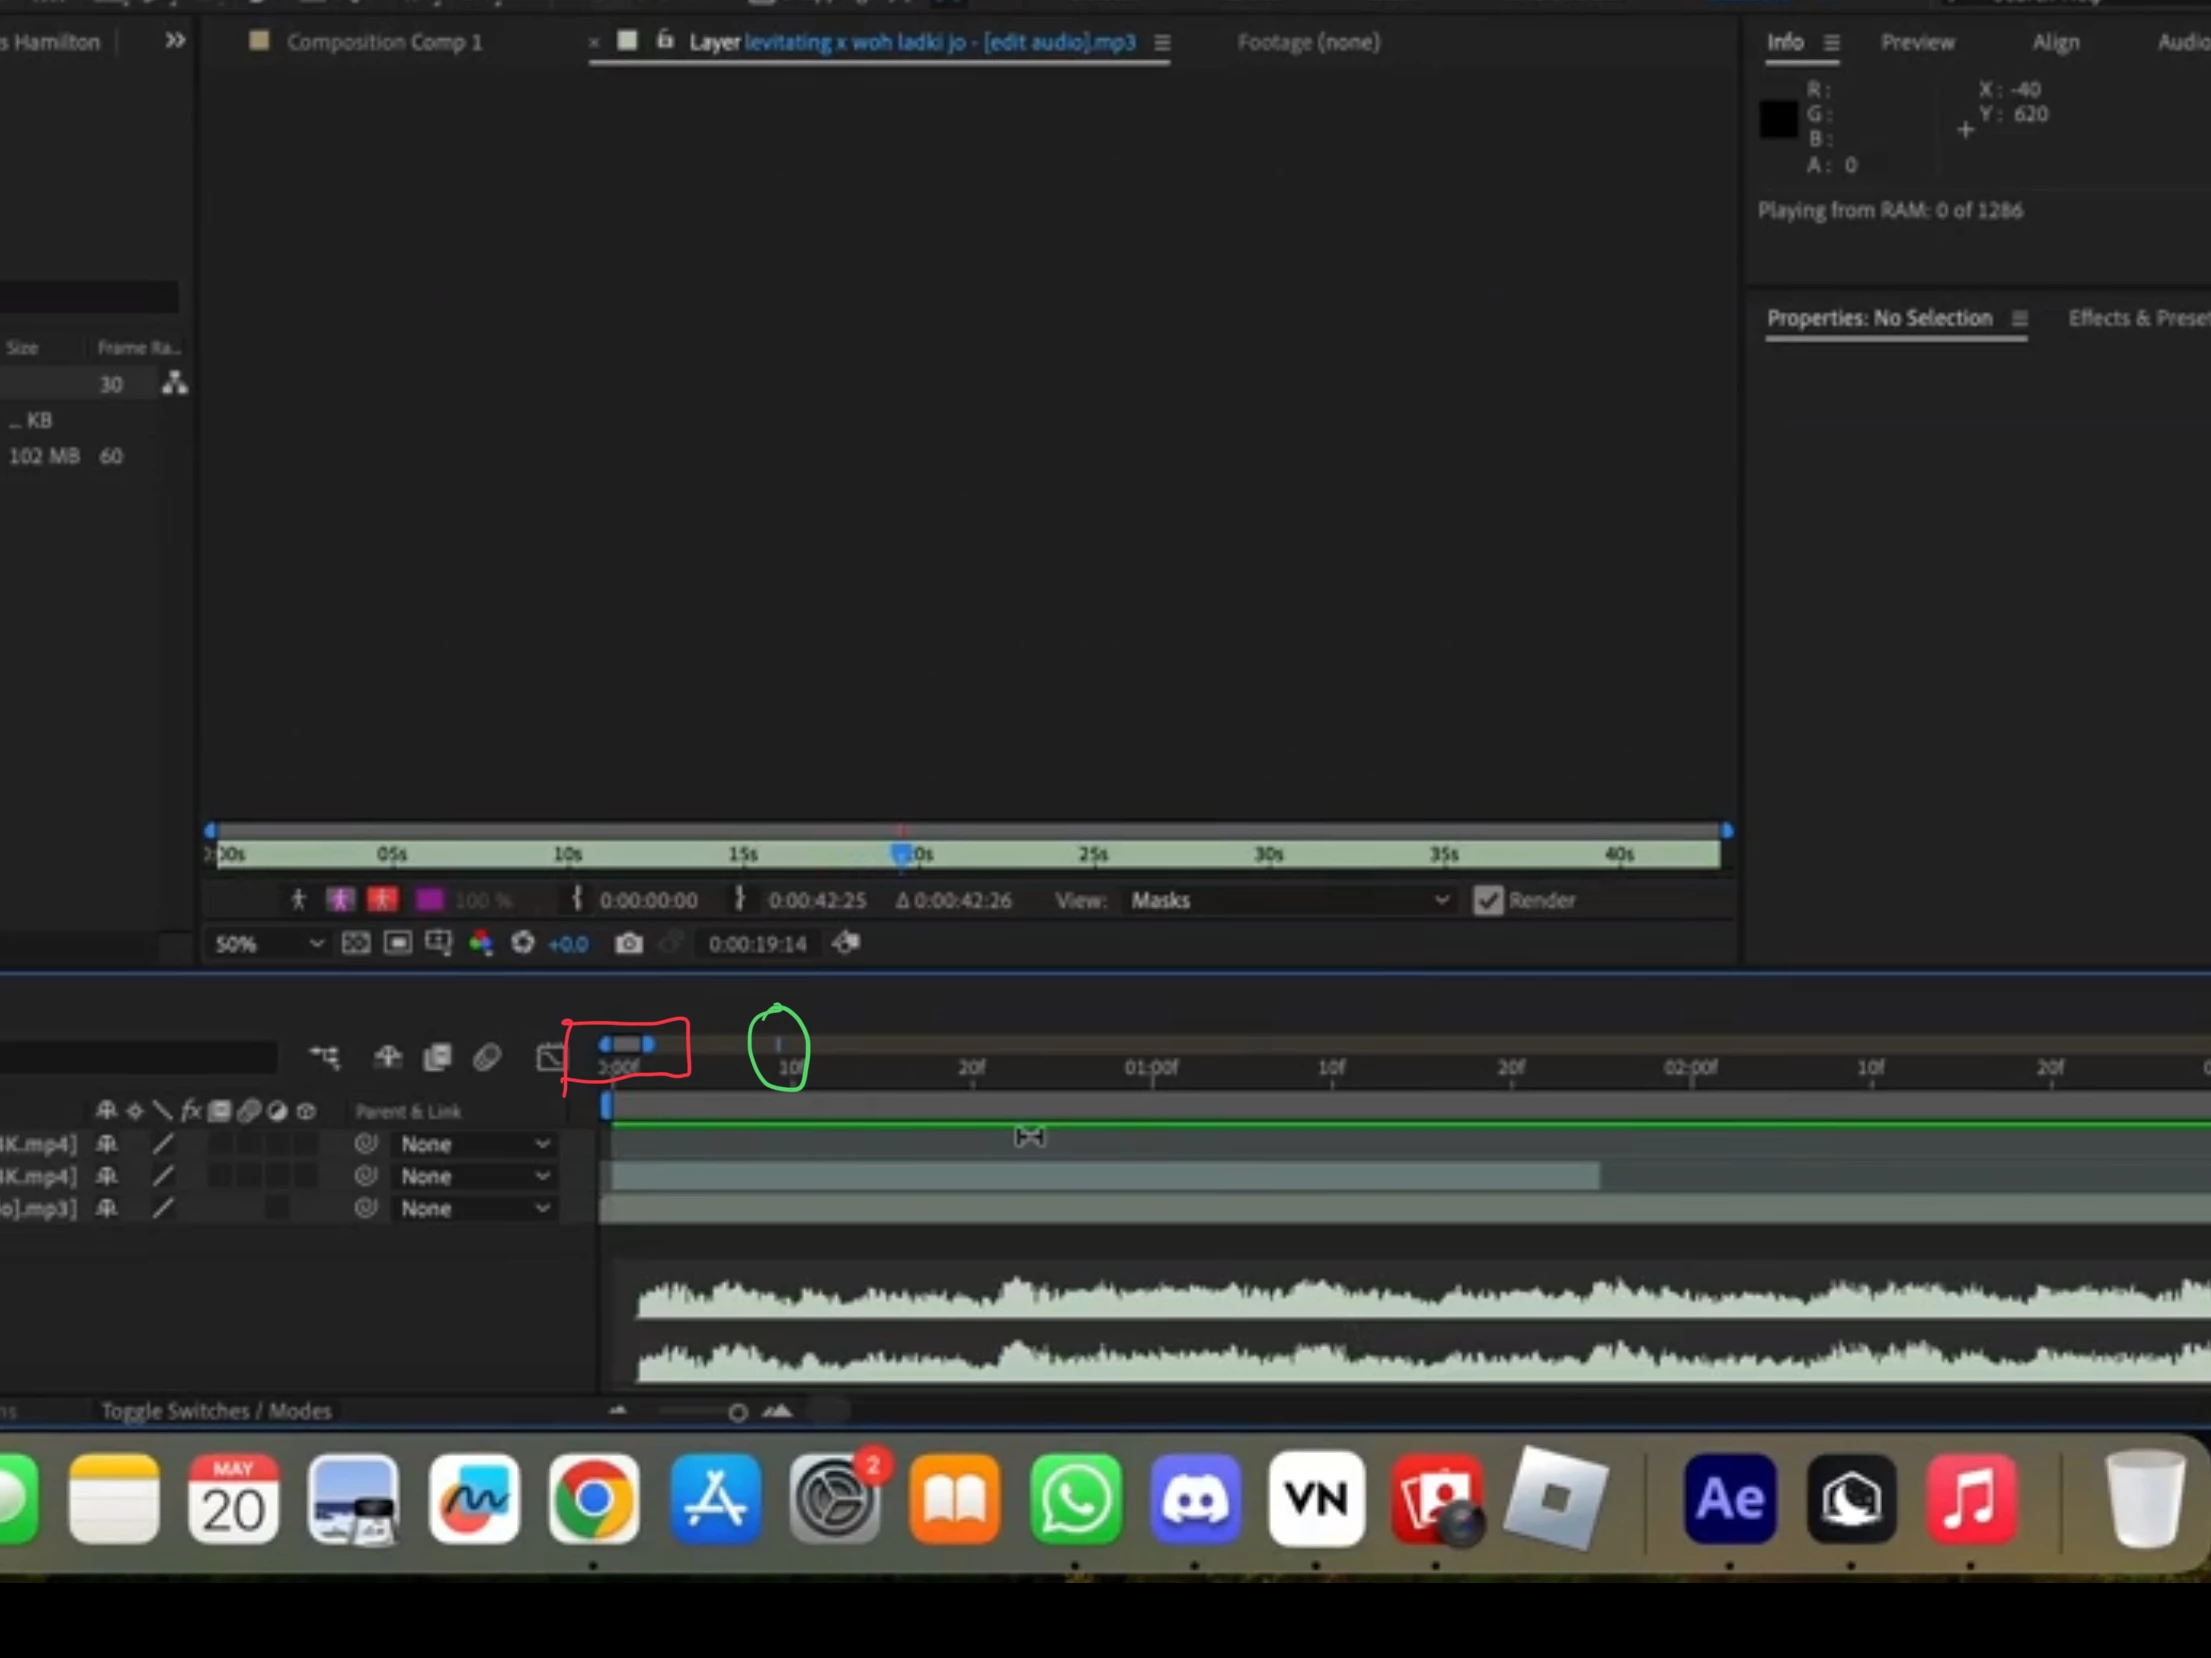
Task: Toggle shy switch on the mp3 layer
Action: (107, 1208)
